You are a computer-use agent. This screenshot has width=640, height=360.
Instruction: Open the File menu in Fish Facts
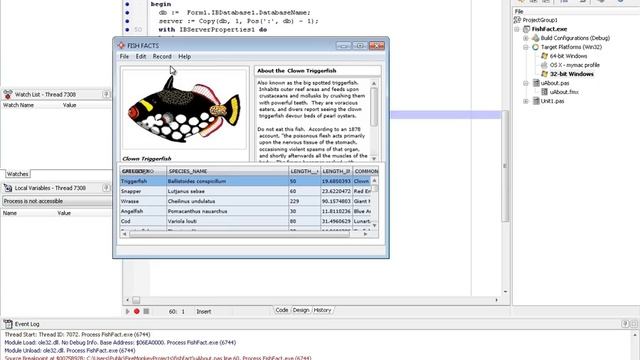pyautogui.click(x=124, y=56)
